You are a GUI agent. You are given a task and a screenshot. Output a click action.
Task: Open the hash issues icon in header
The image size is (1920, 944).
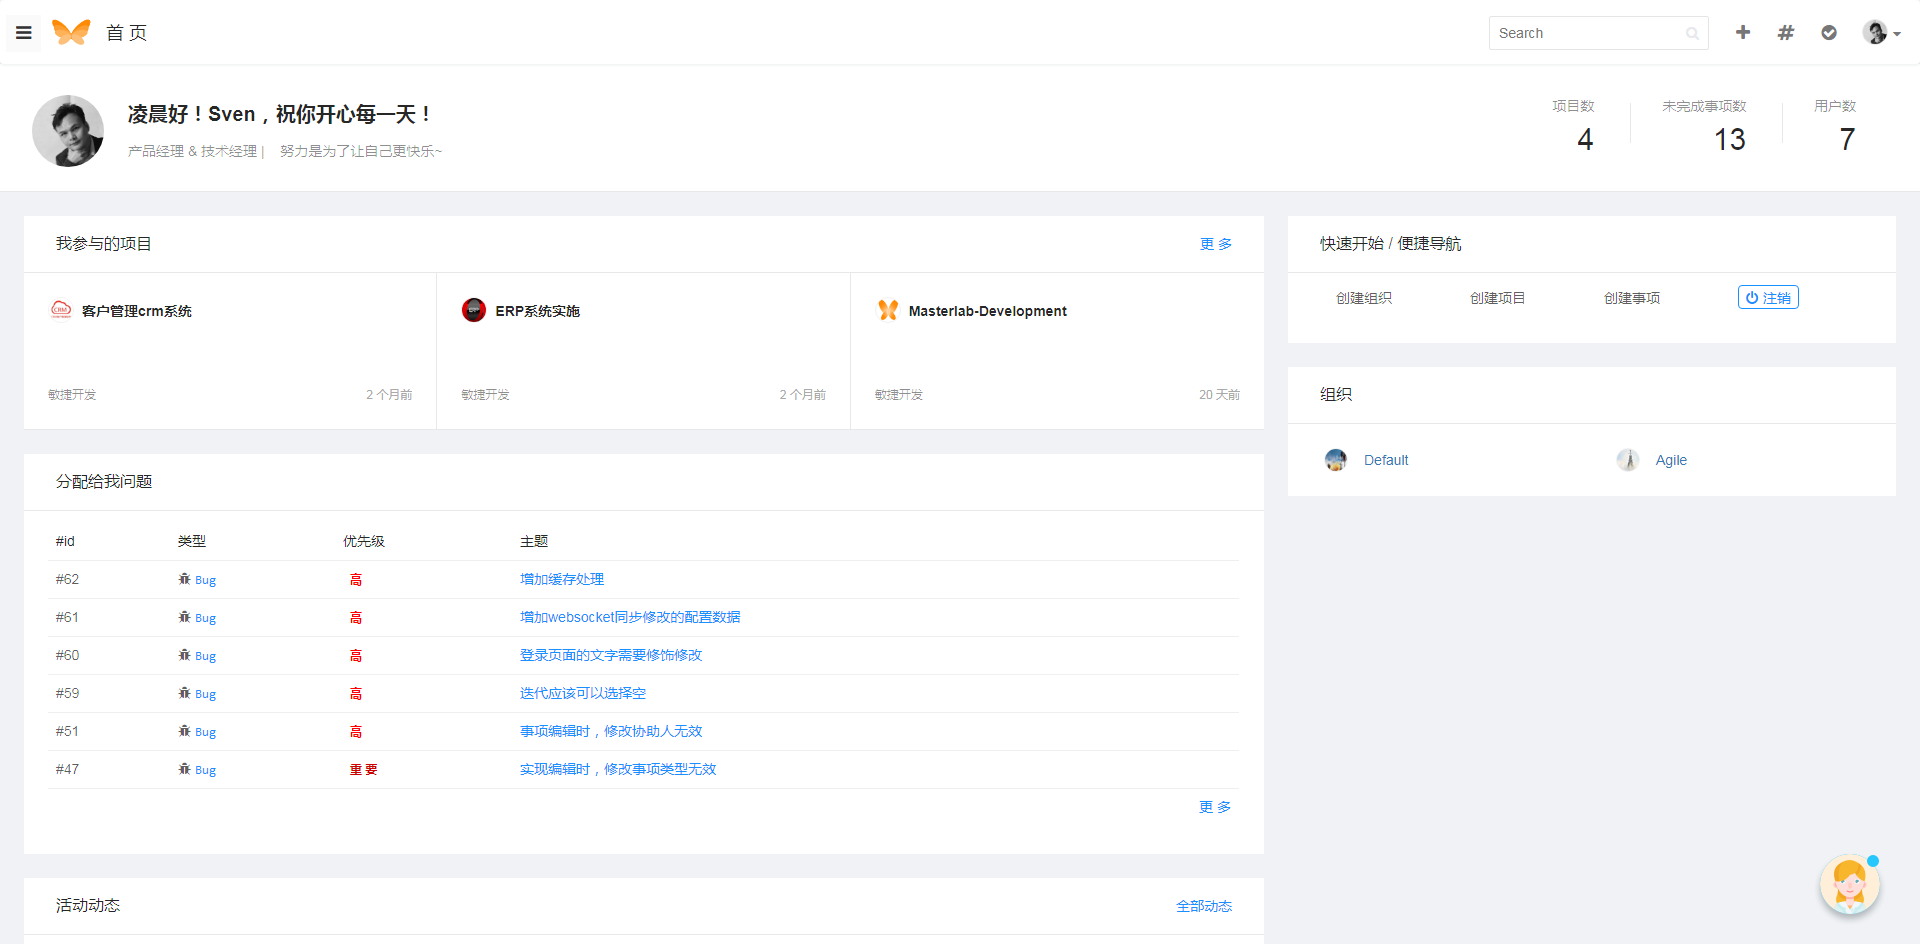tap(1786, 33)
